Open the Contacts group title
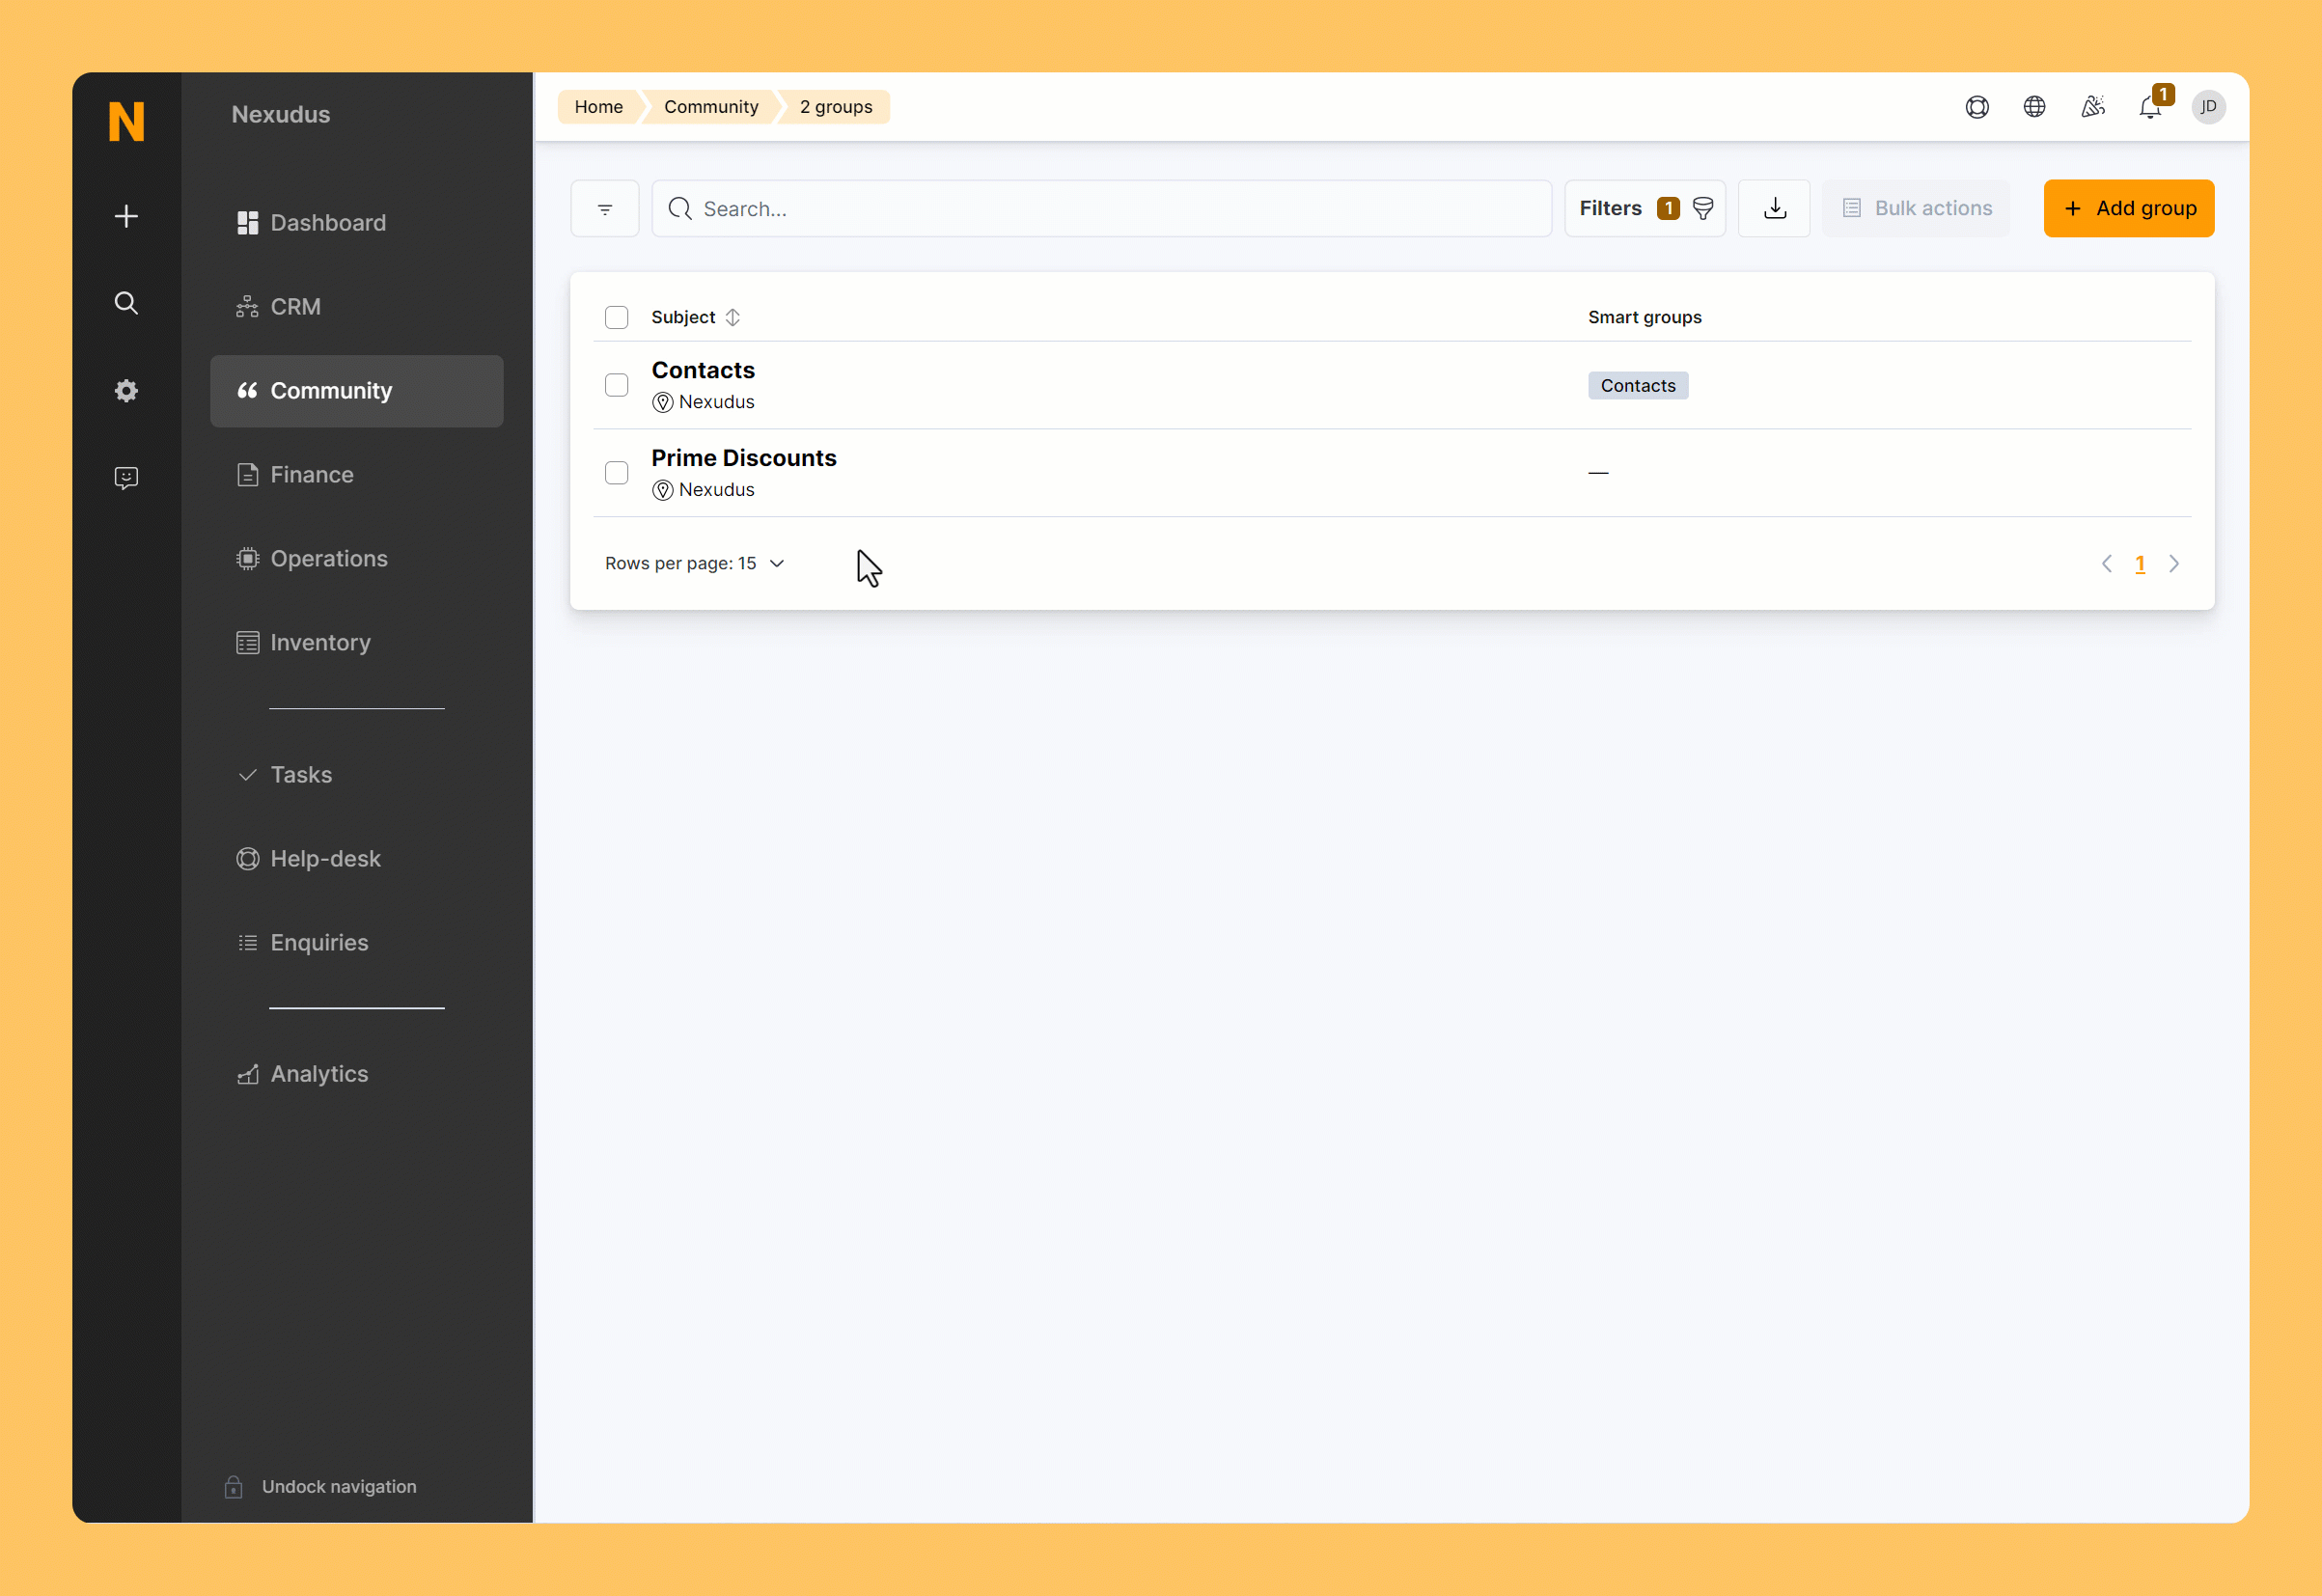The height and width of the screenshot is (1596, 2322). coord(703,370)
